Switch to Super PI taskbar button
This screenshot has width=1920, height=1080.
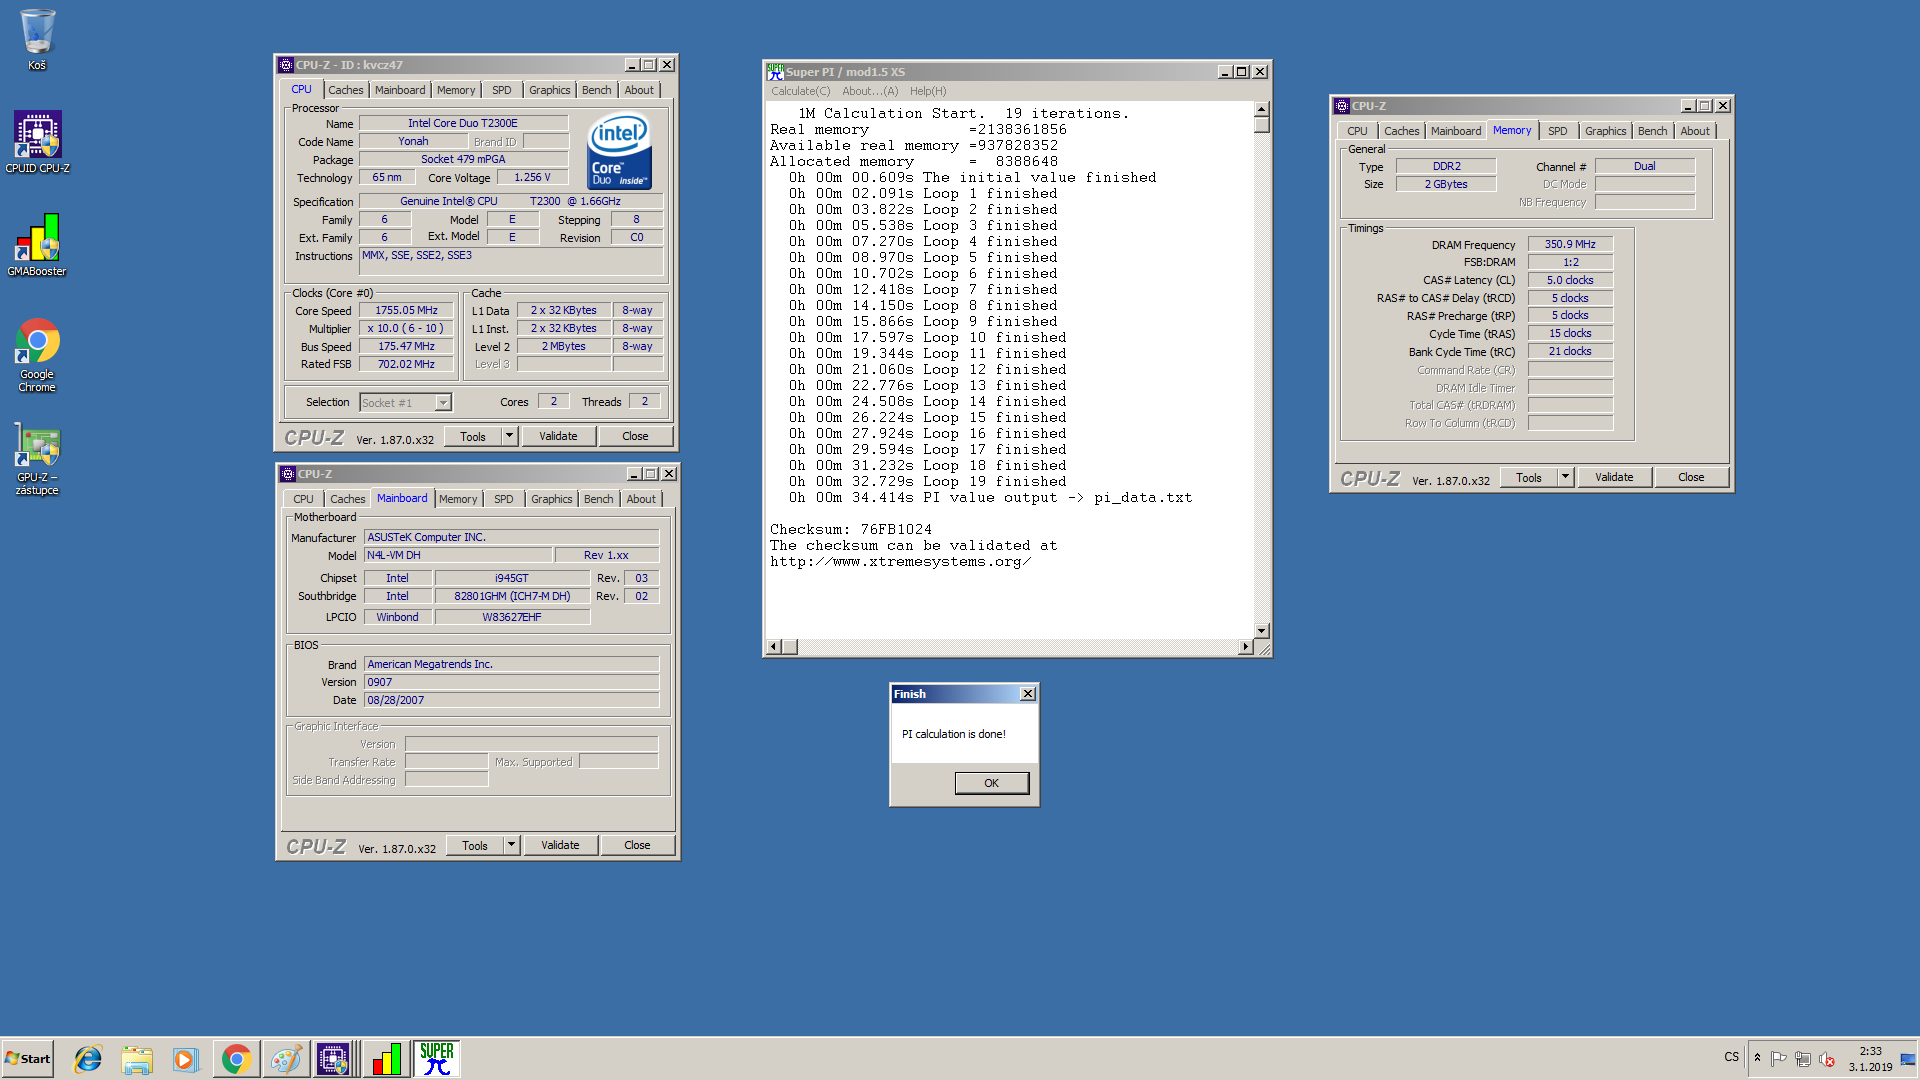coord(437,1059)
